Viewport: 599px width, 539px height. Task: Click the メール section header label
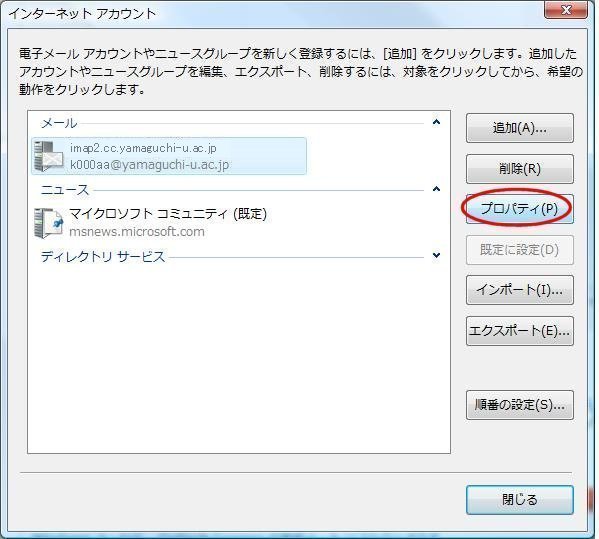tap(59, 123)
